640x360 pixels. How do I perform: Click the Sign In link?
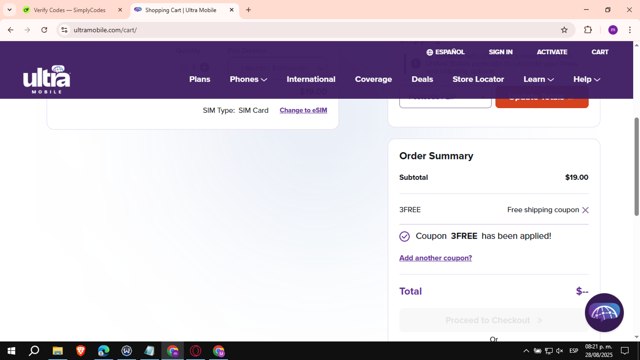(500, 52)
